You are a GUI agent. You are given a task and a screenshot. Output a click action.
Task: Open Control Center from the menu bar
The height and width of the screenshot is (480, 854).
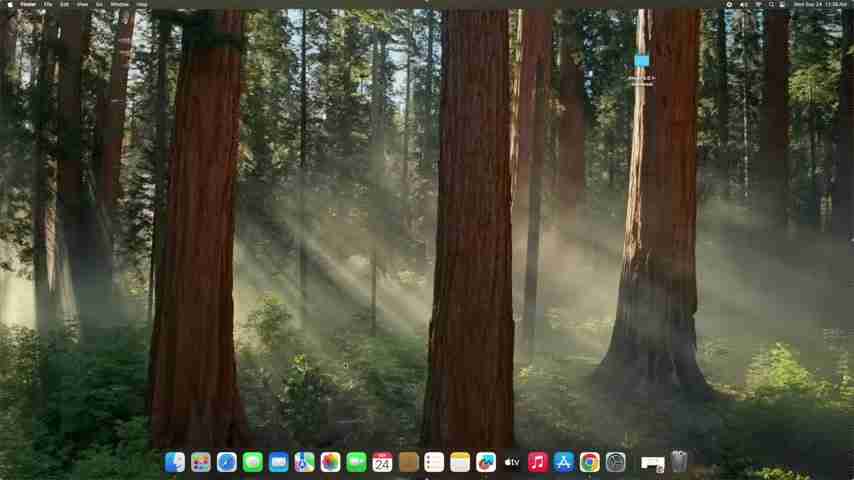tap(782, 4)
